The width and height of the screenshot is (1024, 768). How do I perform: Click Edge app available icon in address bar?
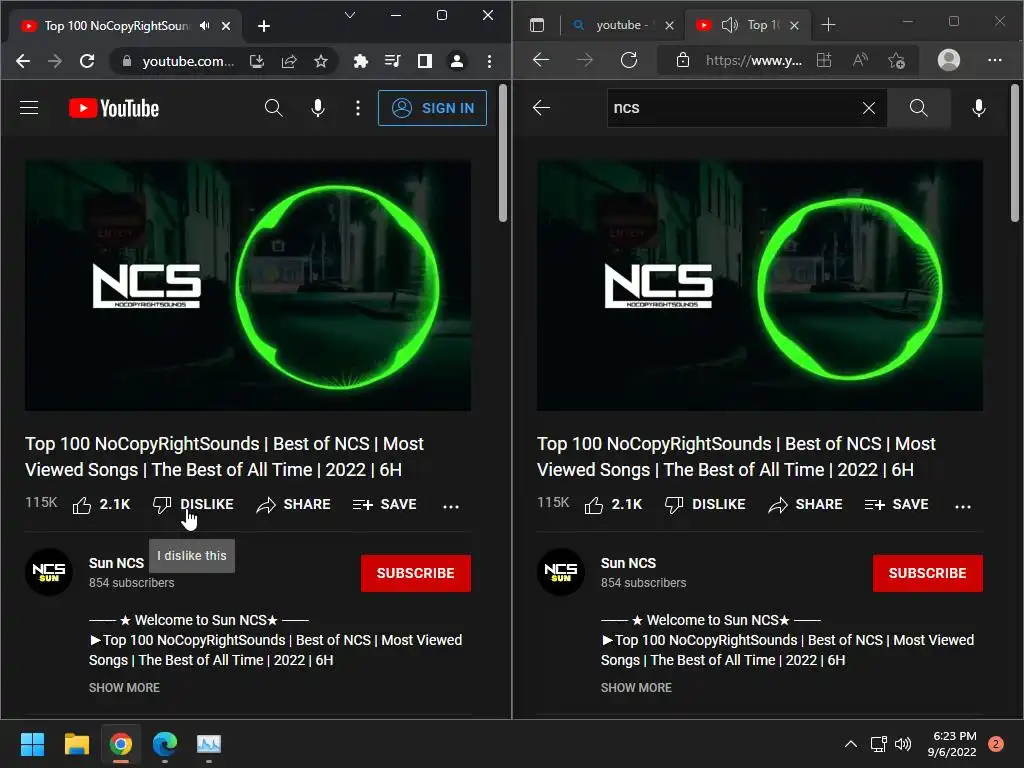pos(824,60)
